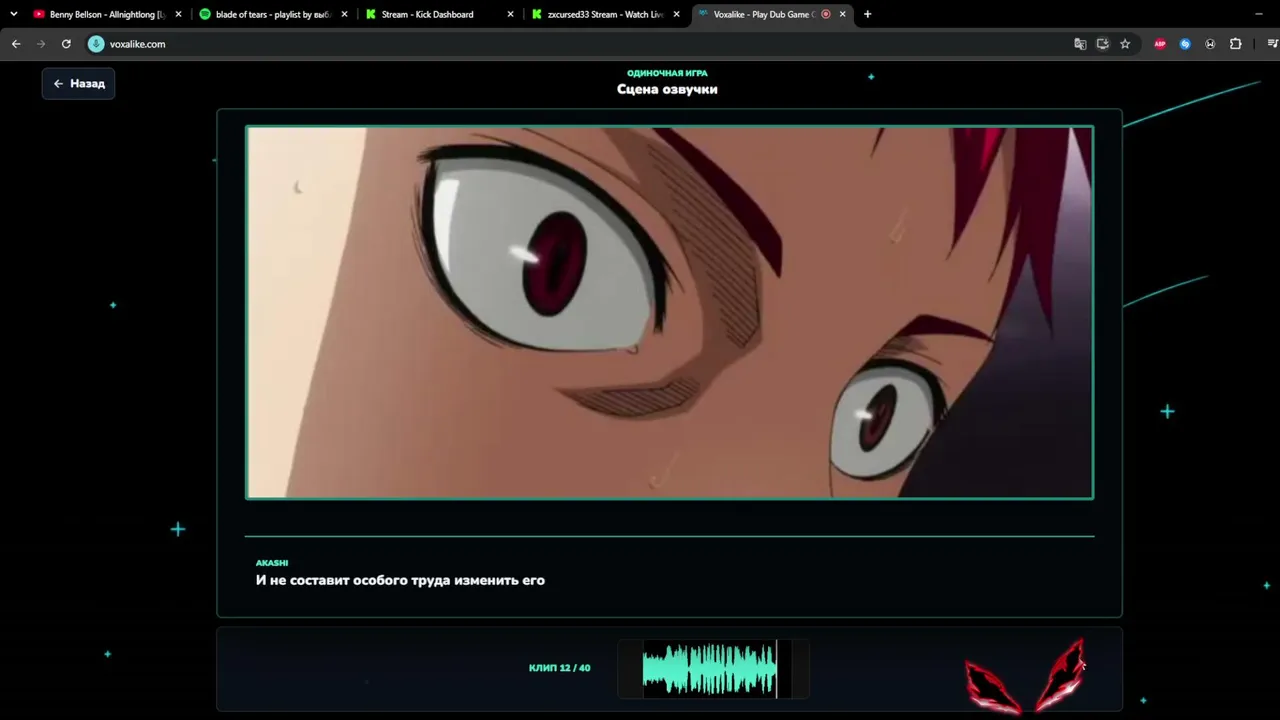Click the teal audio waveform
This screenshot has height=720, width=1280.
coord(709,668)
